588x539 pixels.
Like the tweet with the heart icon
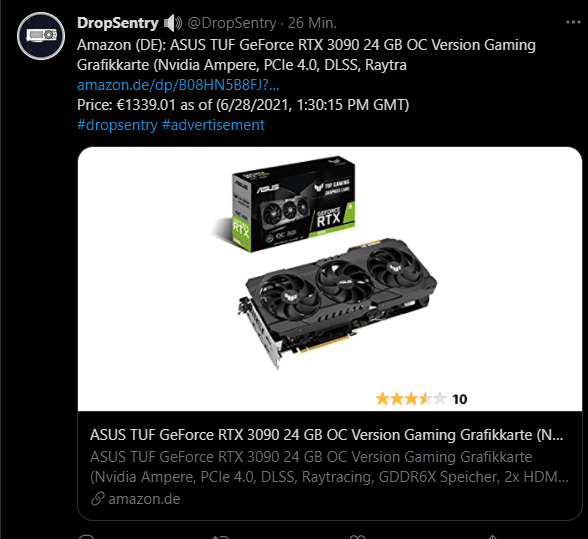(x=357, y=537)
